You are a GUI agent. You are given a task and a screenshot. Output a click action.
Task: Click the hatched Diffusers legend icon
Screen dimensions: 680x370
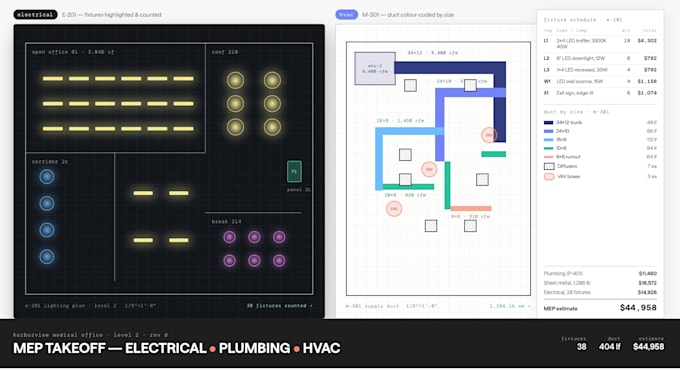549,166
